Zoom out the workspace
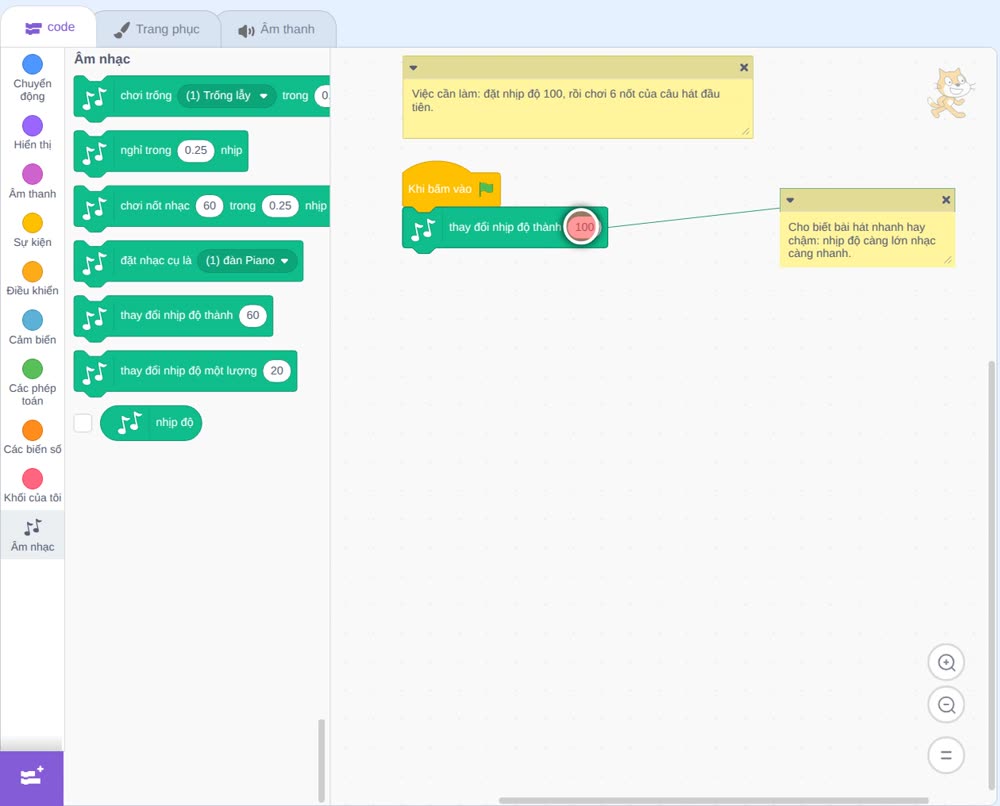 946,705
